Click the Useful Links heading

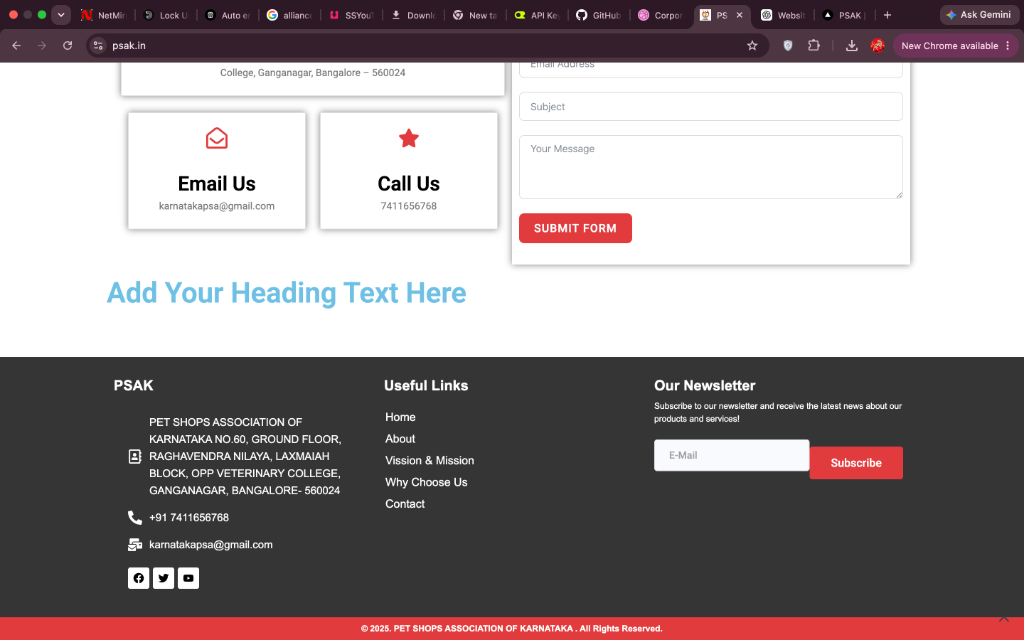(x=426, y=386)
